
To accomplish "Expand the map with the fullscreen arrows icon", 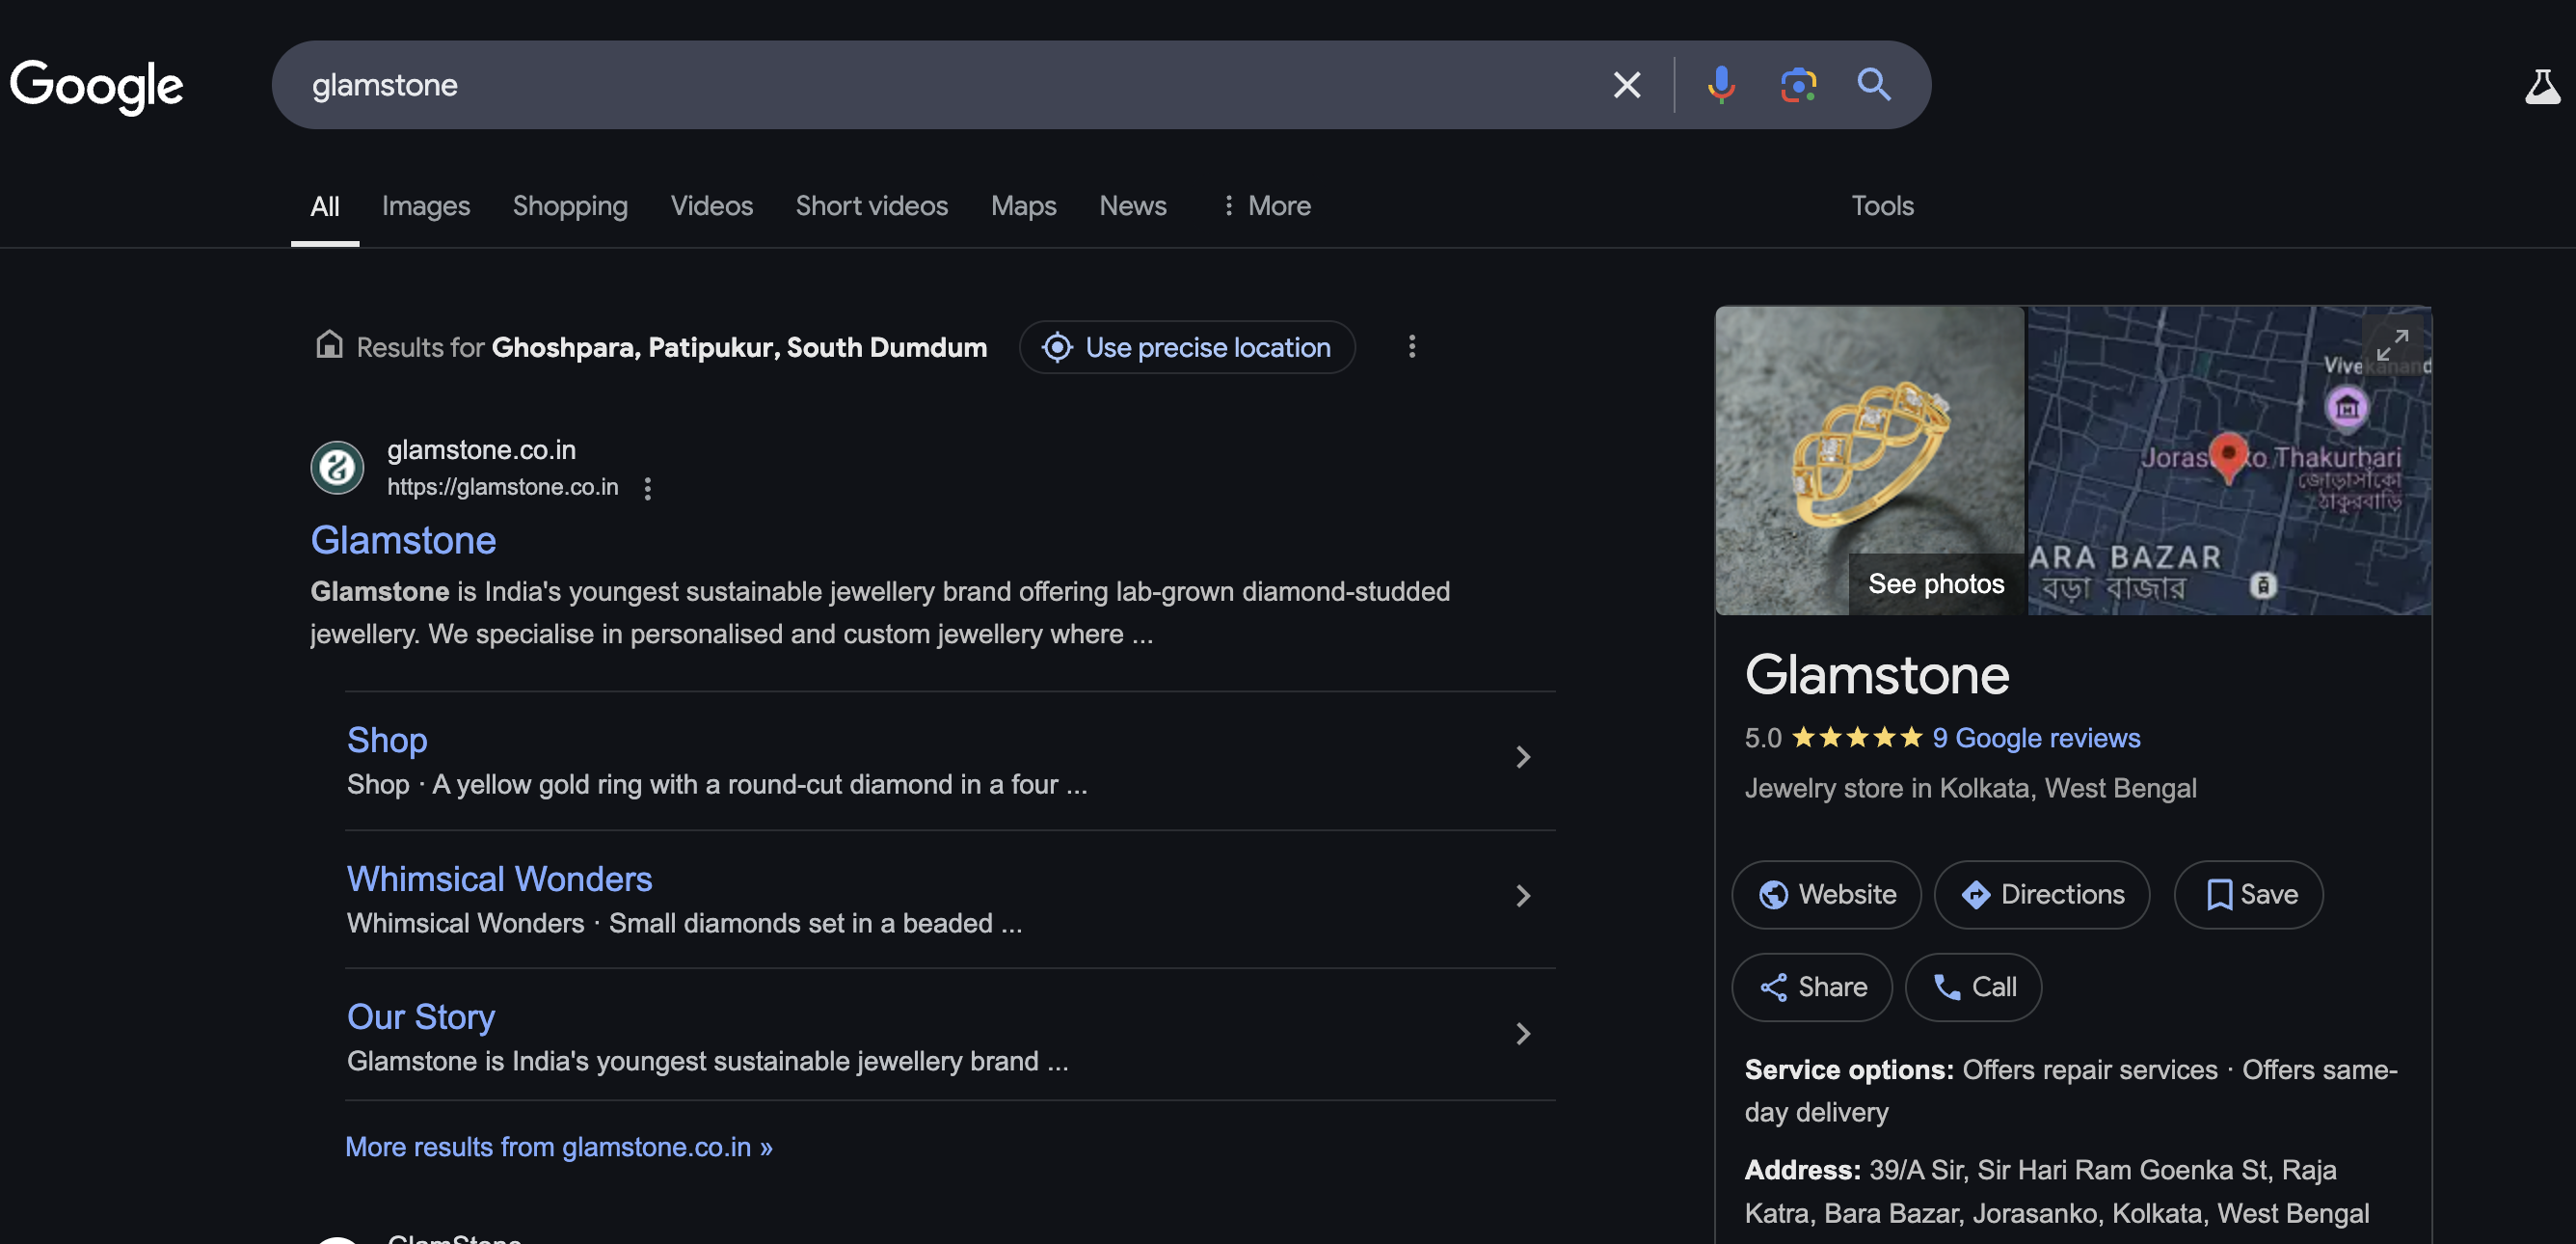I will click(x=2392, y=344).
